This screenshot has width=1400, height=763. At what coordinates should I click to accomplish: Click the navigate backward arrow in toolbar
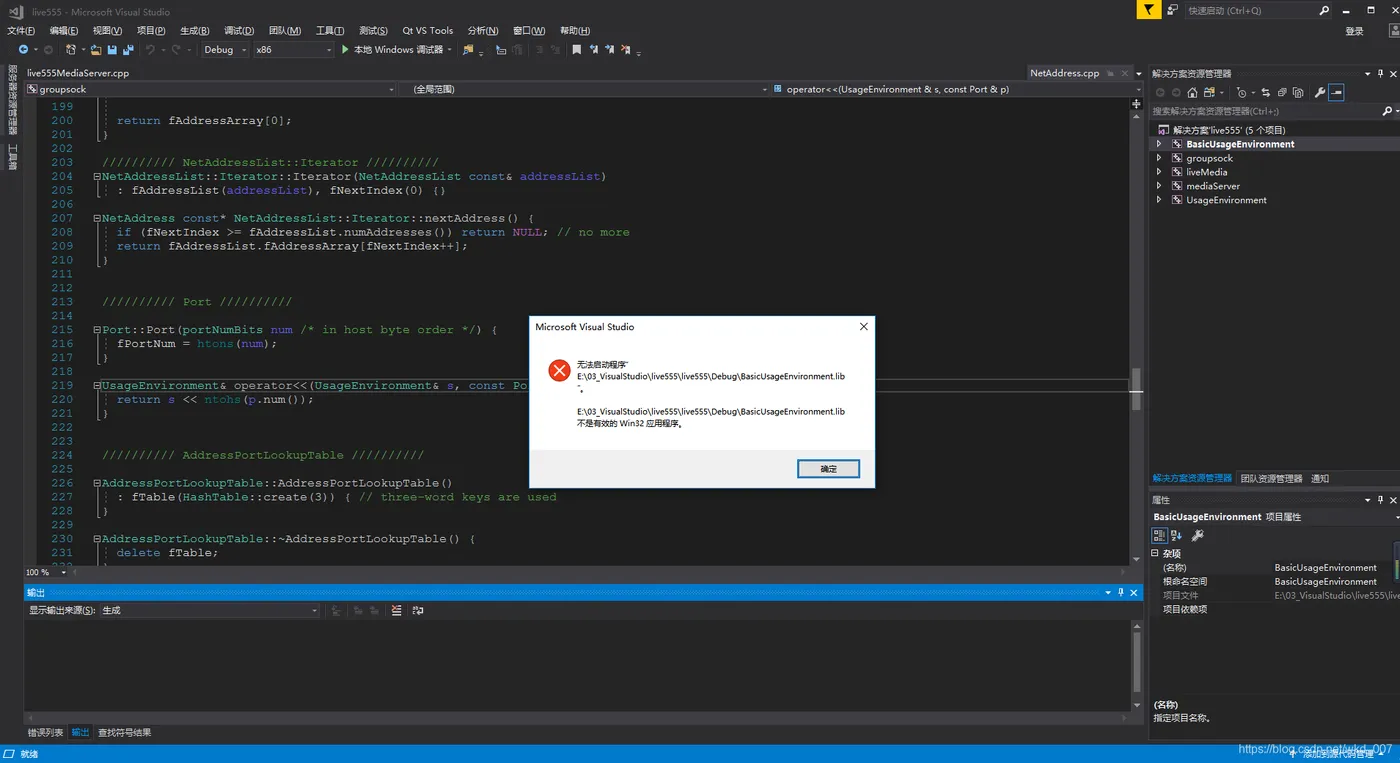[23, 50]
